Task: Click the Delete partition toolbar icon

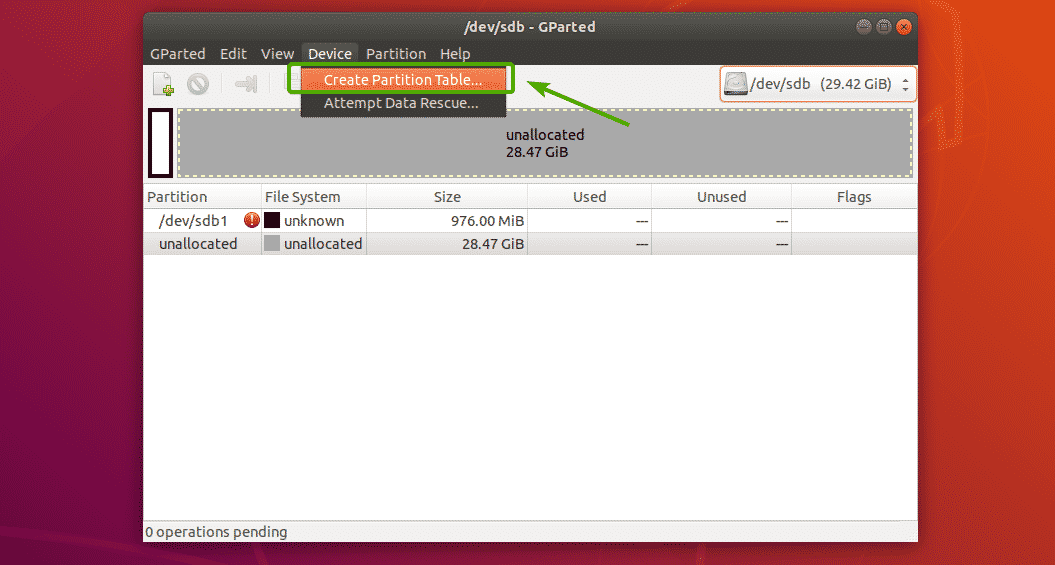Action: (x=198, y=84)
